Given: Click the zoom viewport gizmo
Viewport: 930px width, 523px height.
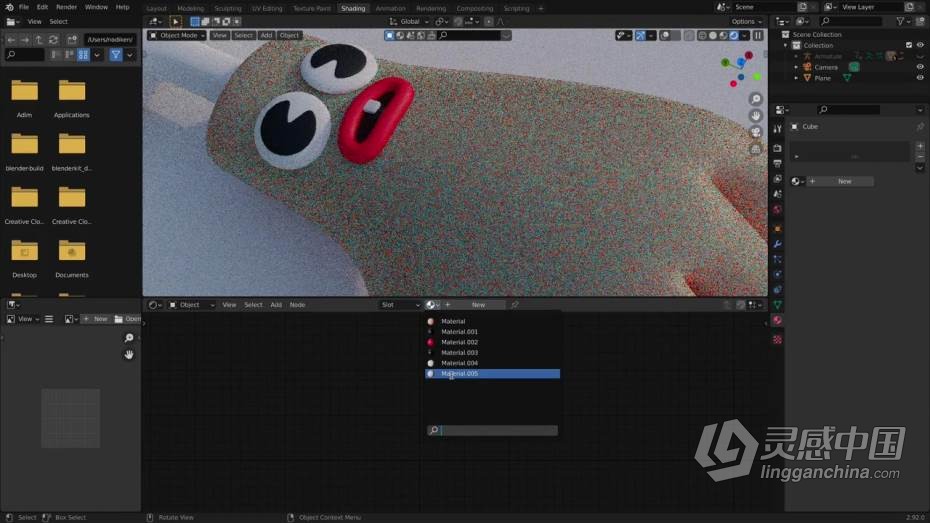Looking at the screenshot, I should pos(756,99).
